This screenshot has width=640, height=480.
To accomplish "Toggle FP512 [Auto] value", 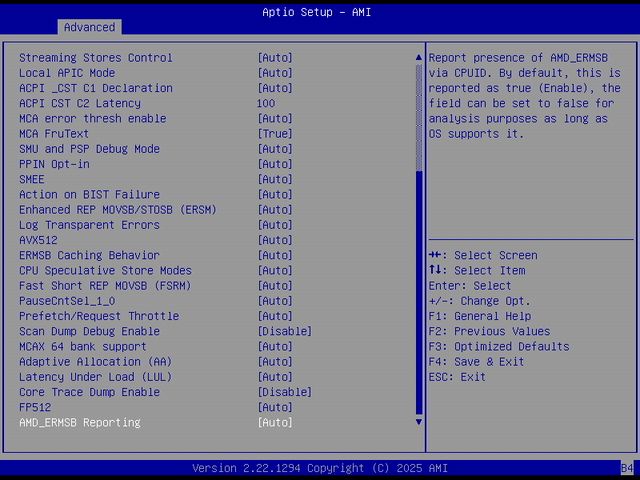I will 275,407.
